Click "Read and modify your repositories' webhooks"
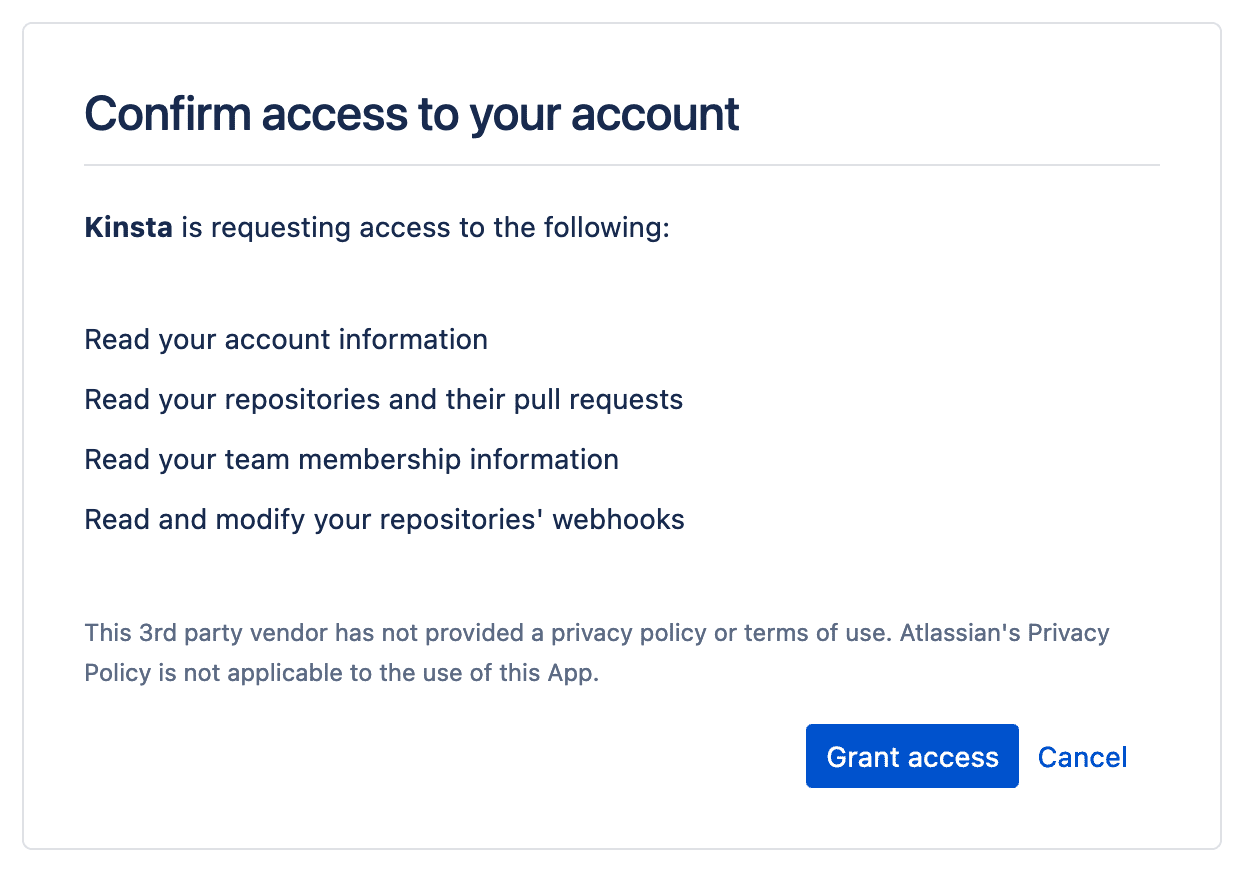Screen dimensions: 1242x878 384,519
